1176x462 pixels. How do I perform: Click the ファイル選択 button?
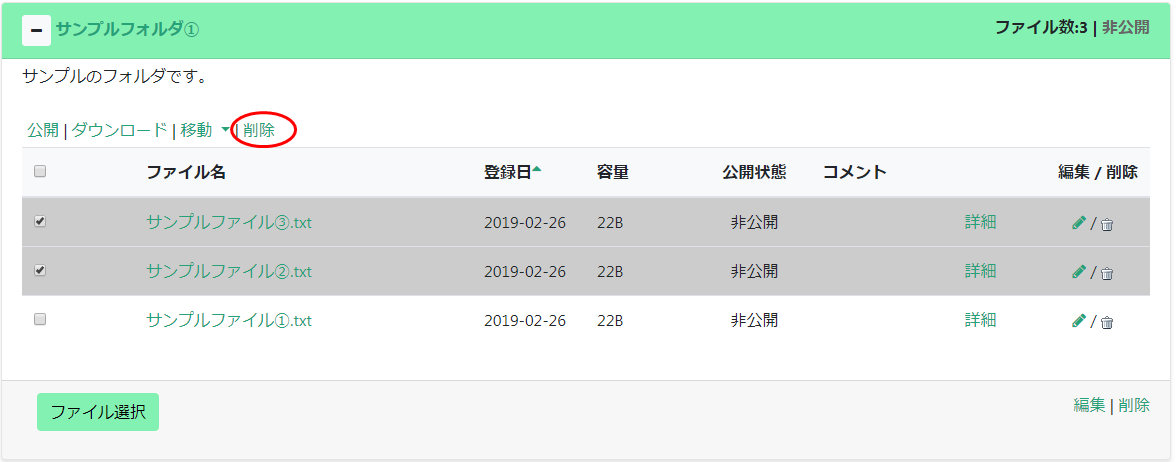98,412
